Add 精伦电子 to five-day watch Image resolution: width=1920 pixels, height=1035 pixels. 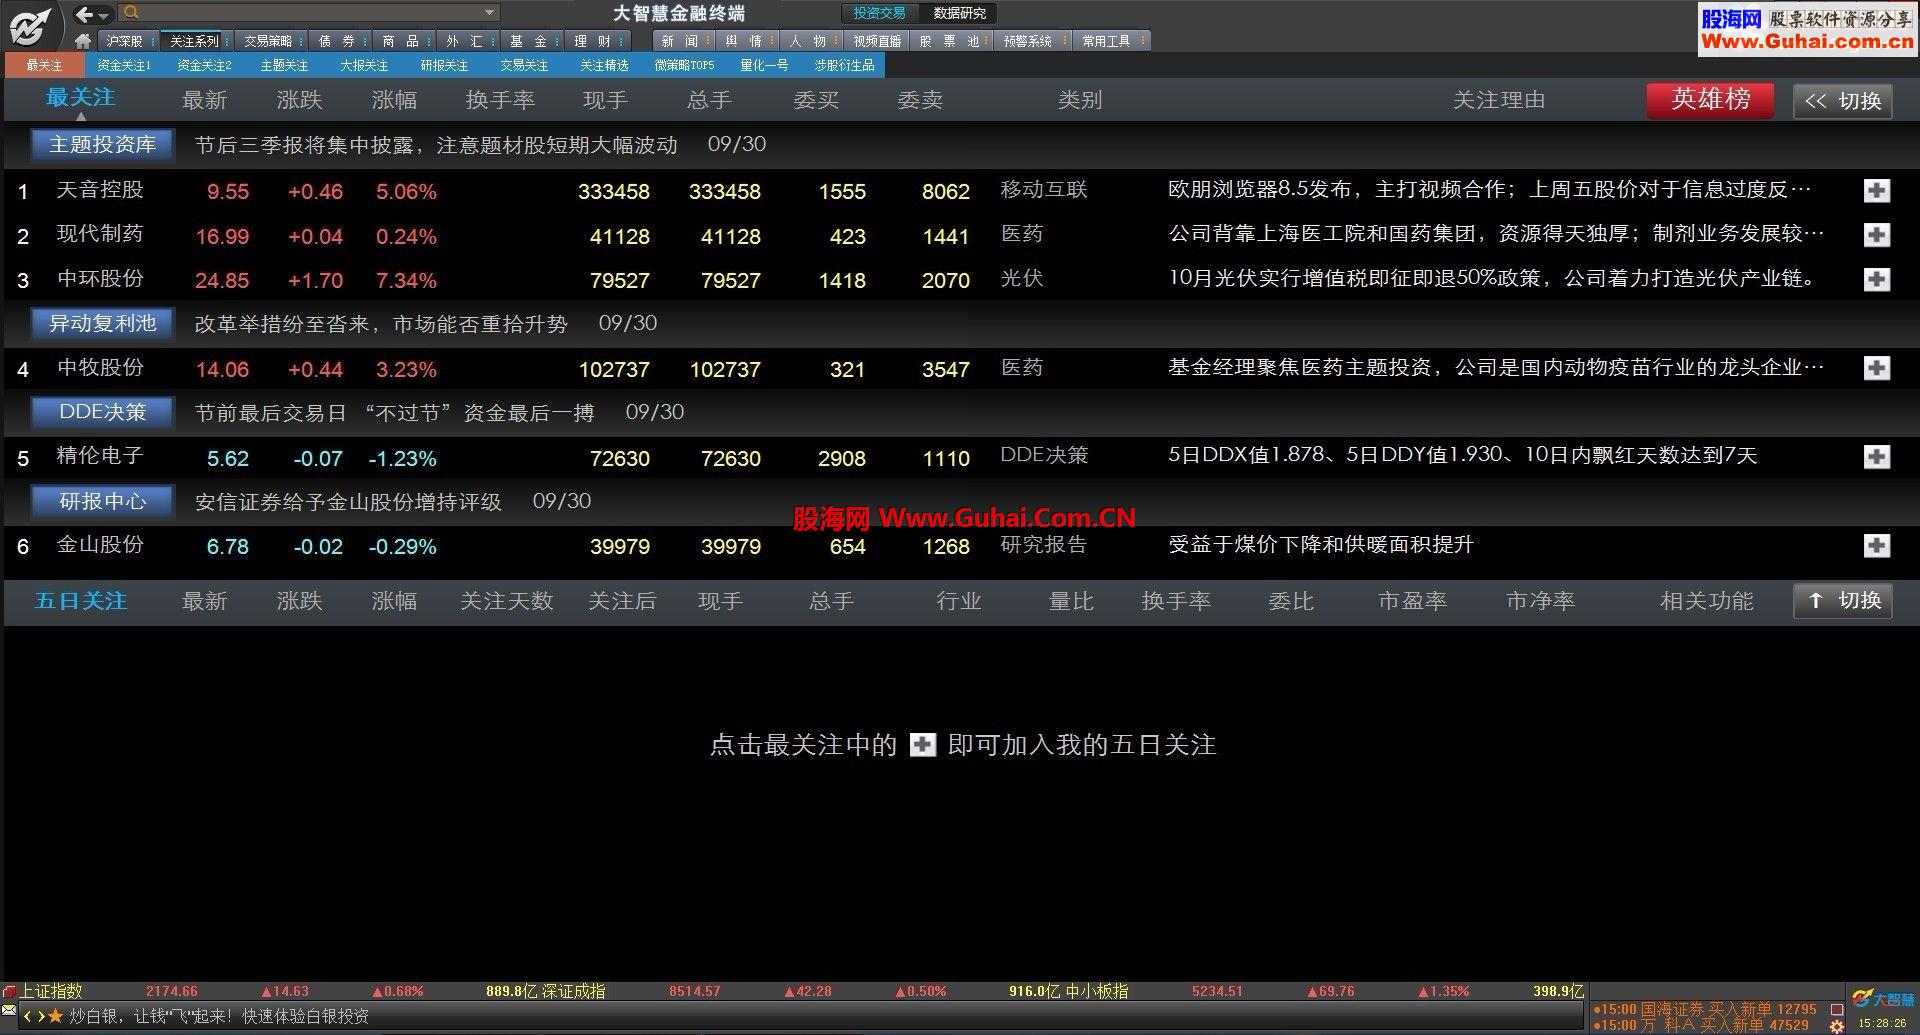point(1877,457)
